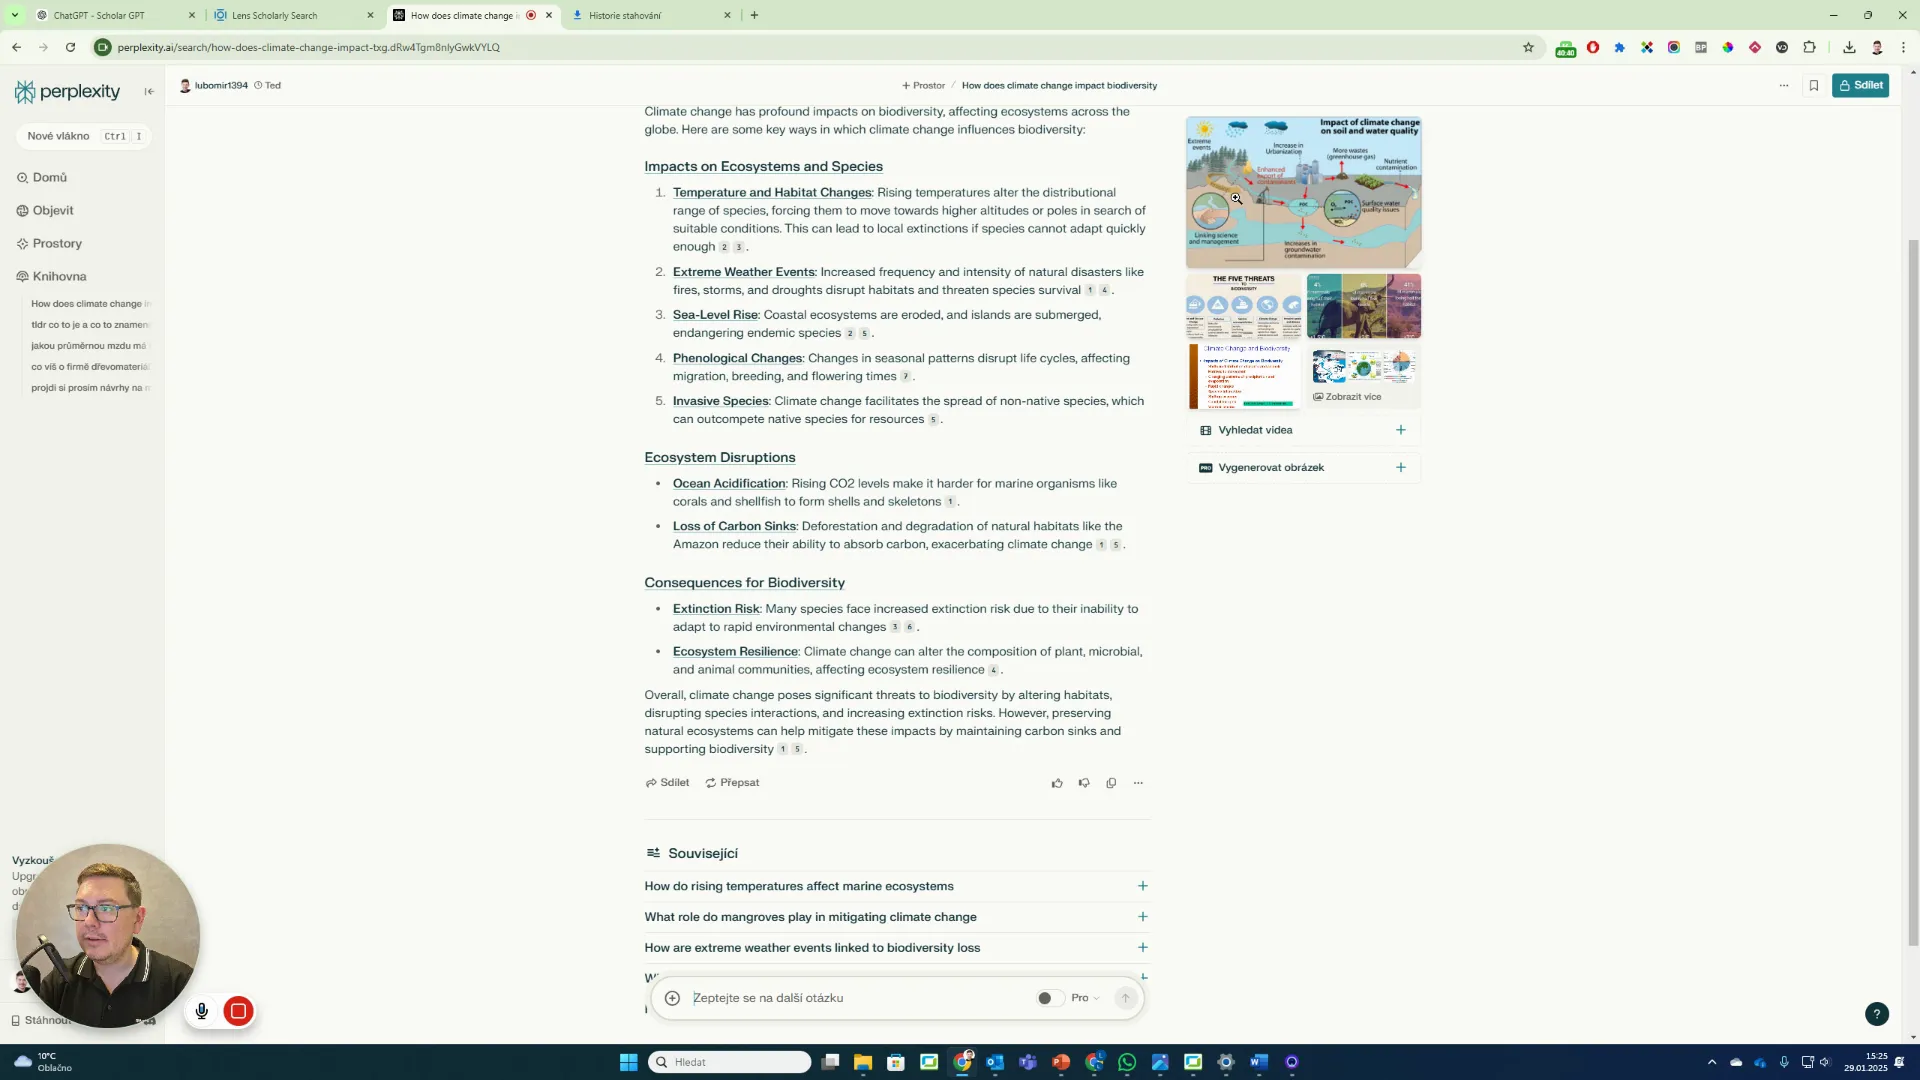Toggle the Pro search switch
The image size is (1920, 1080).
[x=1049, y=998]
